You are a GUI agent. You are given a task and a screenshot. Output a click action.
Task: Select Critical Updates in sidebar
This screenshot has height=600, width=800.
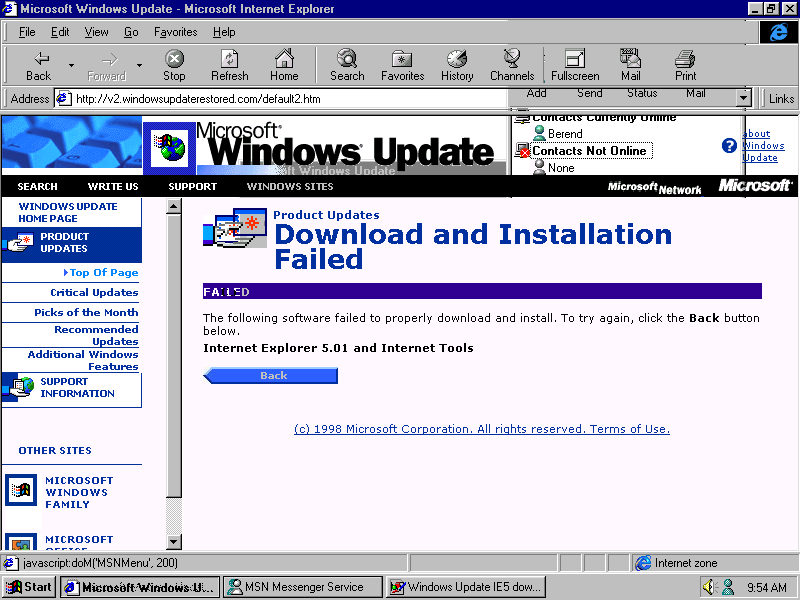[x=94, y=293]
